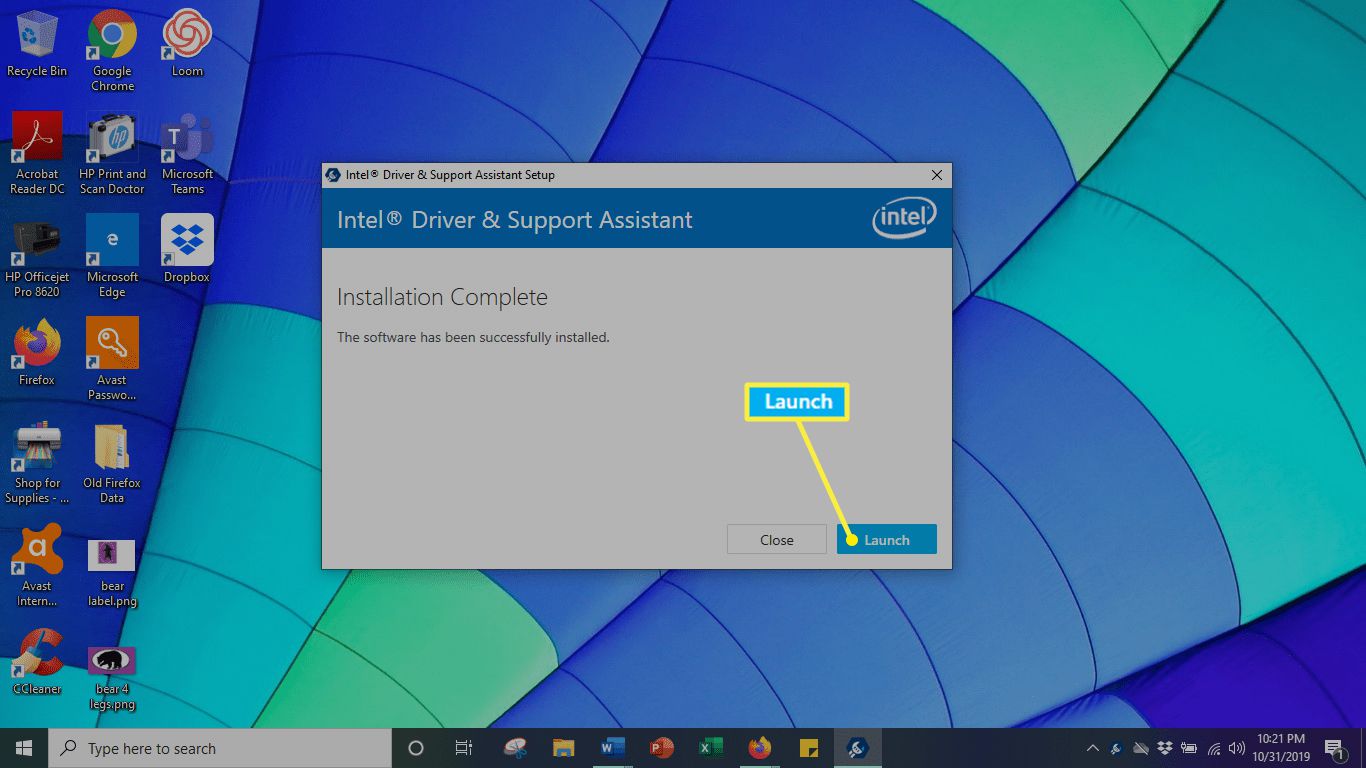1366x768 pixels.
Task: Click the Launch button in the installer
Action: coord(886,539)
